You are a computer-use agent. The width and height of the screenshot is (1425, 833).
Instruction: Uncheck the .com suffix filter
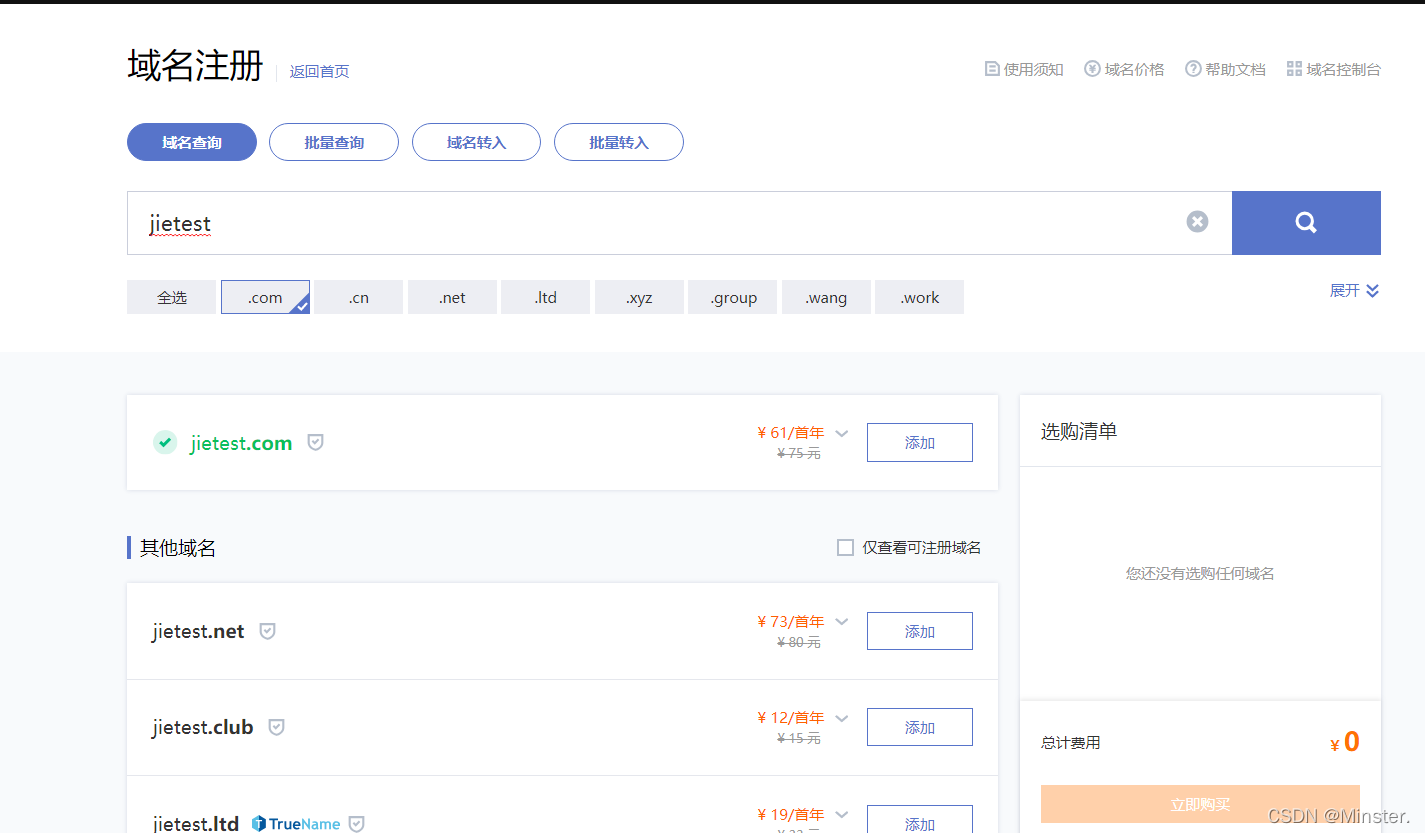pyautogui.click(x=265, y=297)
